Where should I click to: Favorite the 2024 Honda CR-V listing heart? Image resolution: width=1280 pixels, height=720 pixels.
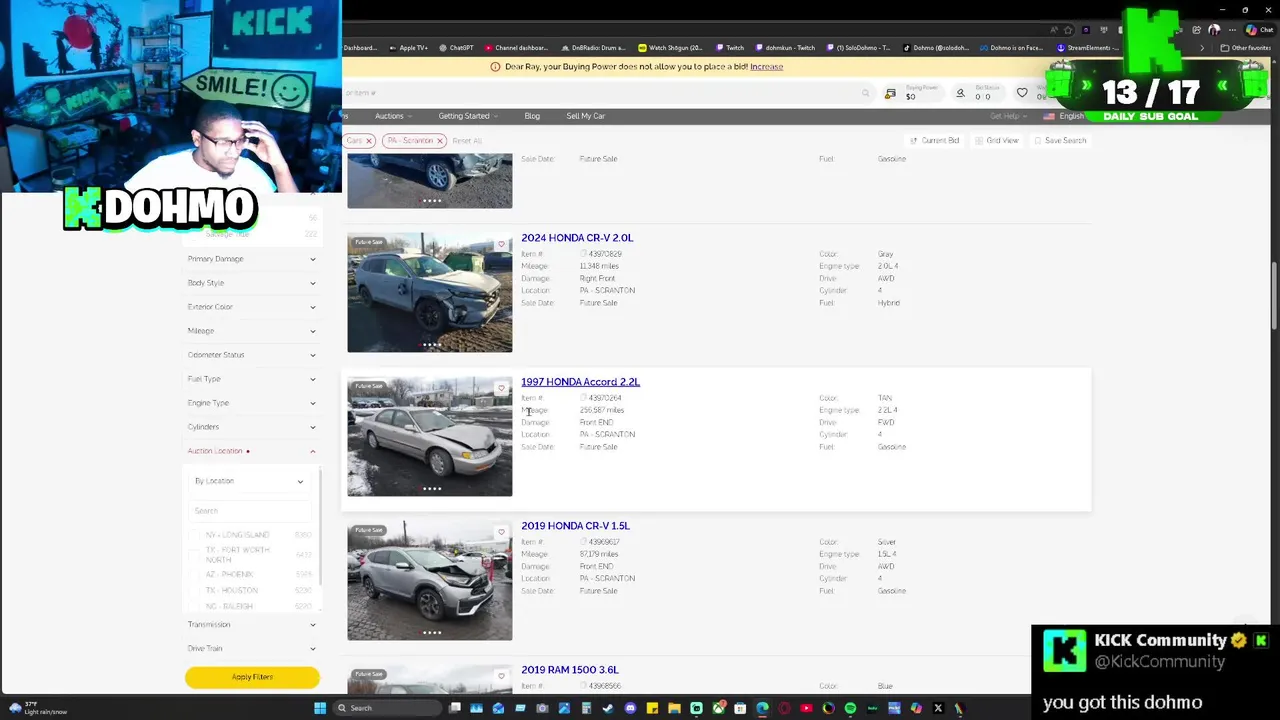tap(501, 244)
